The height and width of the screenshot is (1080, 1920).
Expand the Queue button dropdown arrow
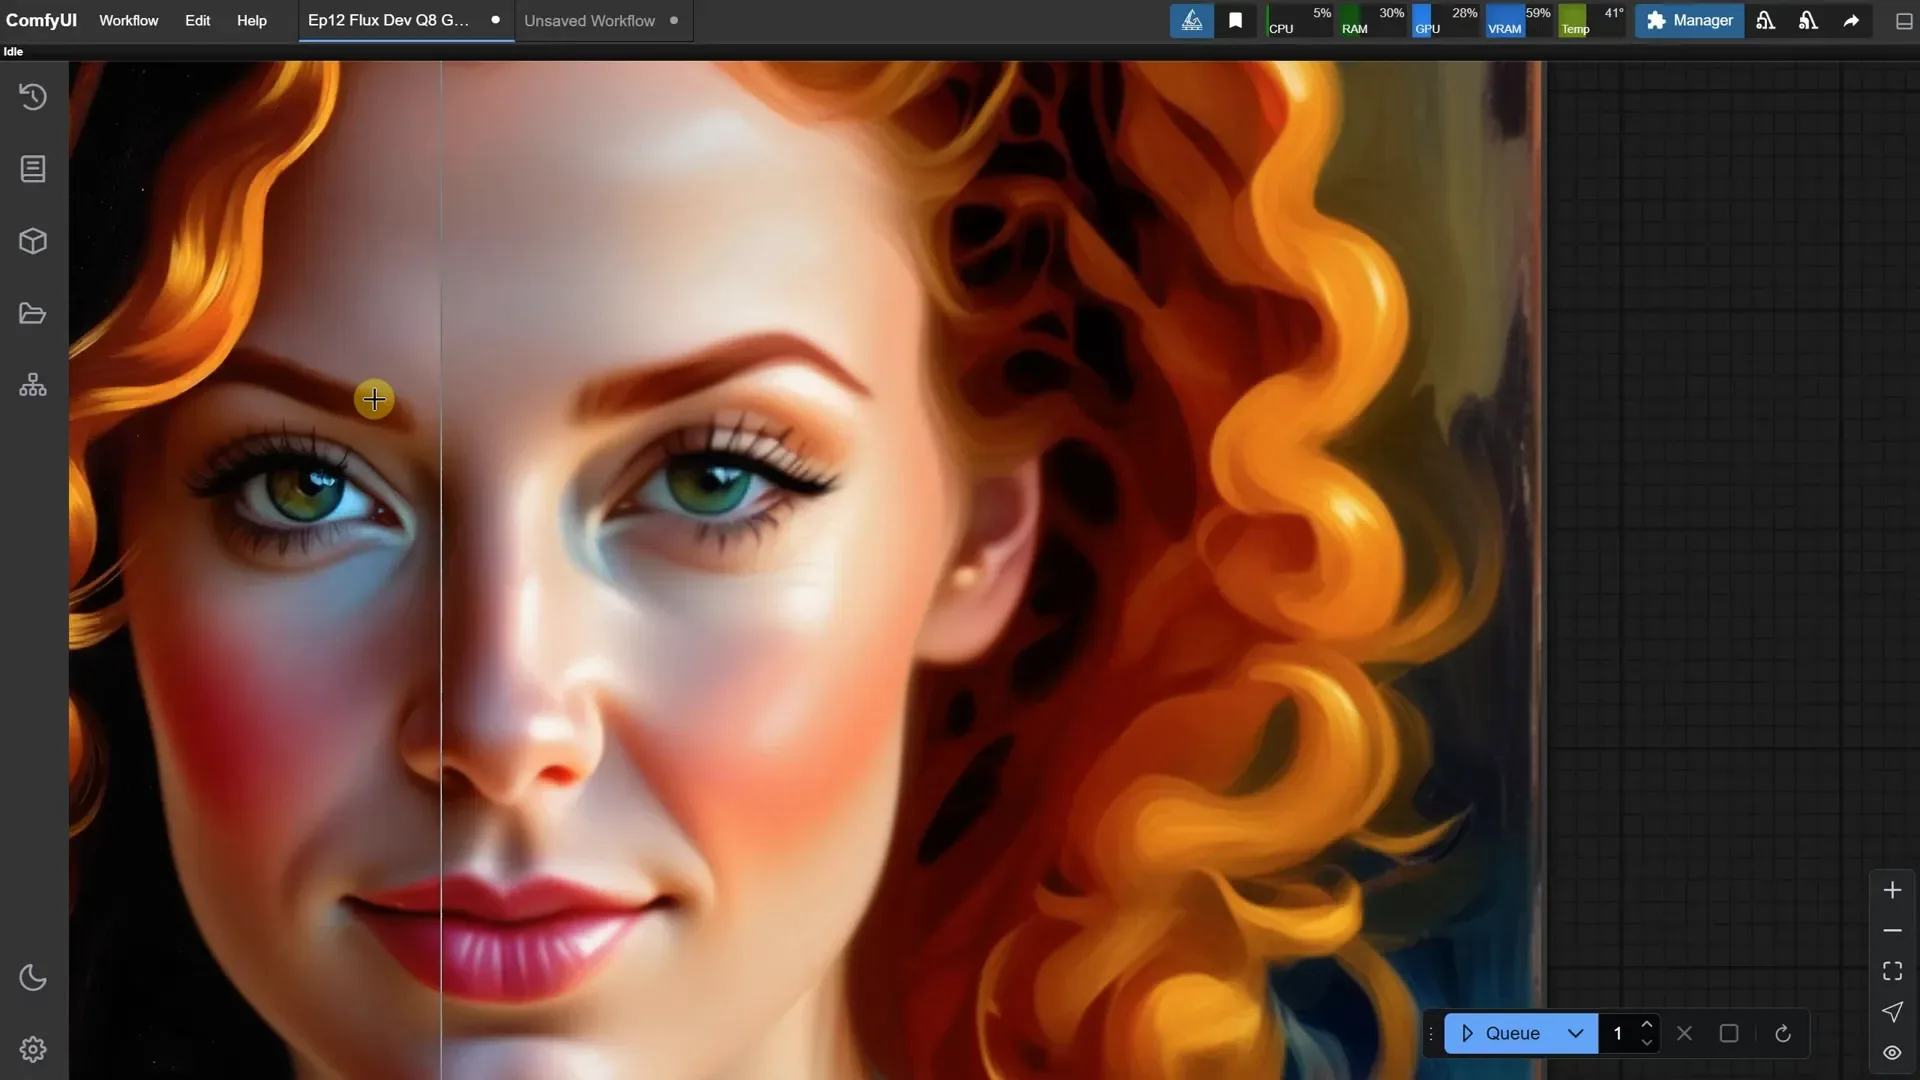click(x=1576, y=1033)
